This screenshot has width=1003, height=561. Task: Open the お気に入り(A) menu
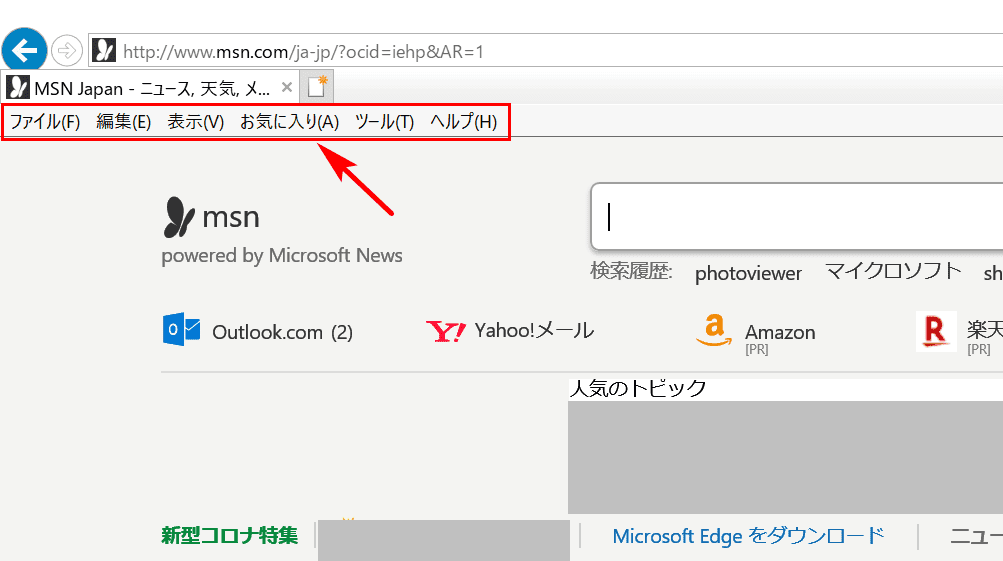point(289,122)
